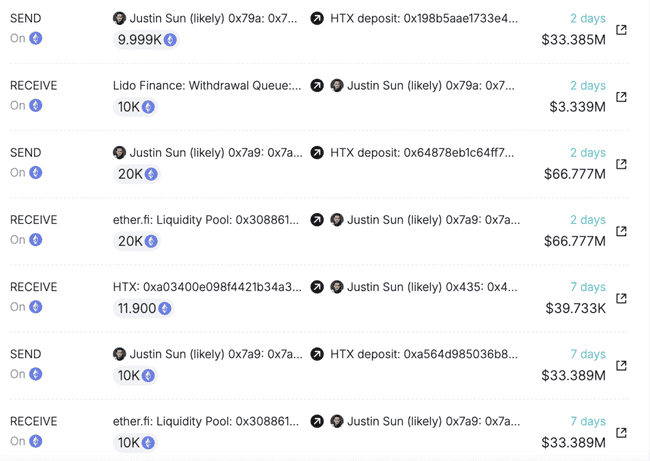Image resolution: width=650 pixels, height=461 pixels.
Task: Open external link for $39.733K transaction
Action: (621, 298)
